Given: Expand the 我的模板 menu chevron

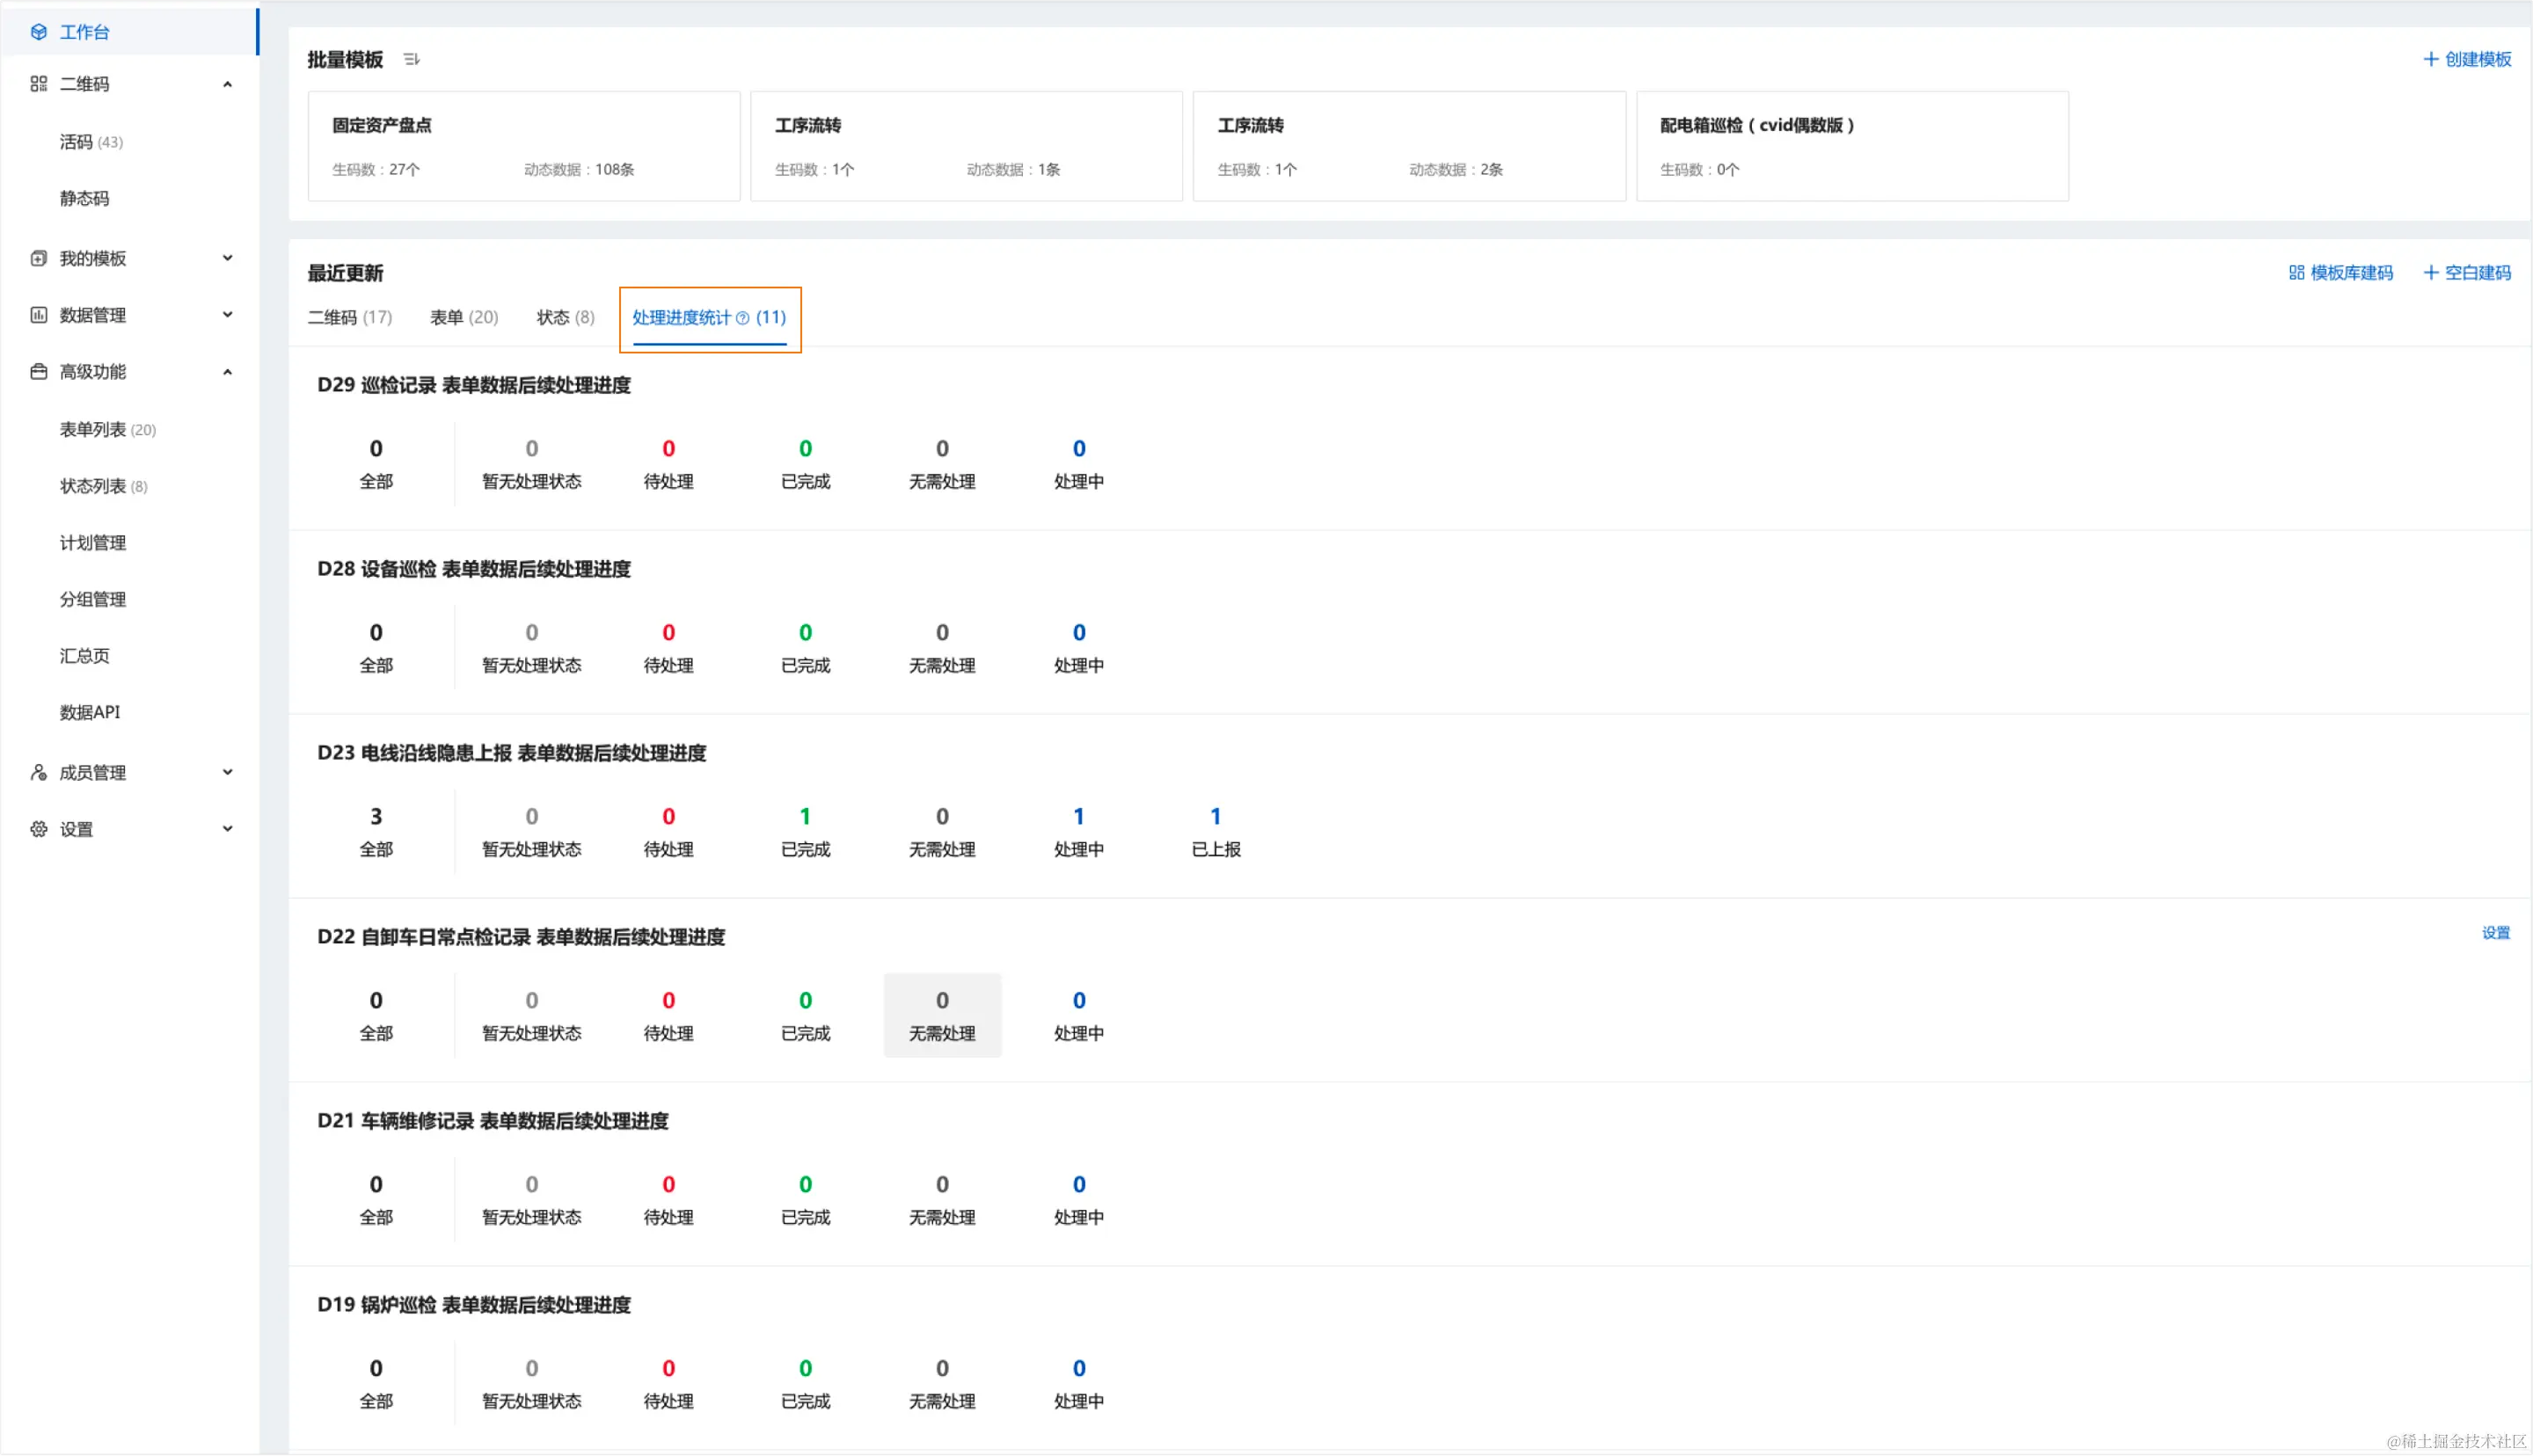Looking at the screenshot, I should click(228, 259).
